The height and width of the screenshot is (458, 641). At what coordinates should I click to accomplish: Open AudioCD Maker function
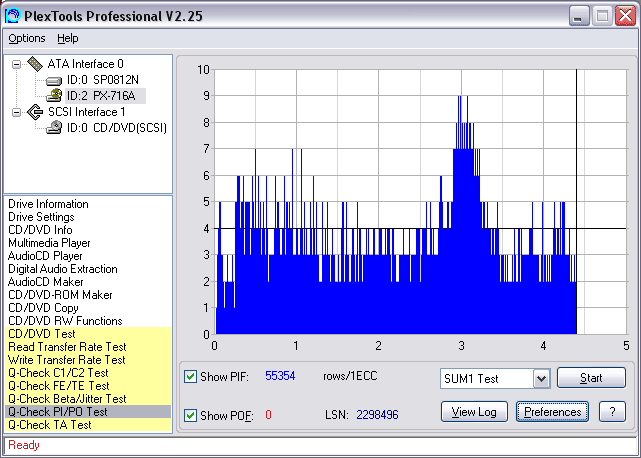tap(45, 282)
